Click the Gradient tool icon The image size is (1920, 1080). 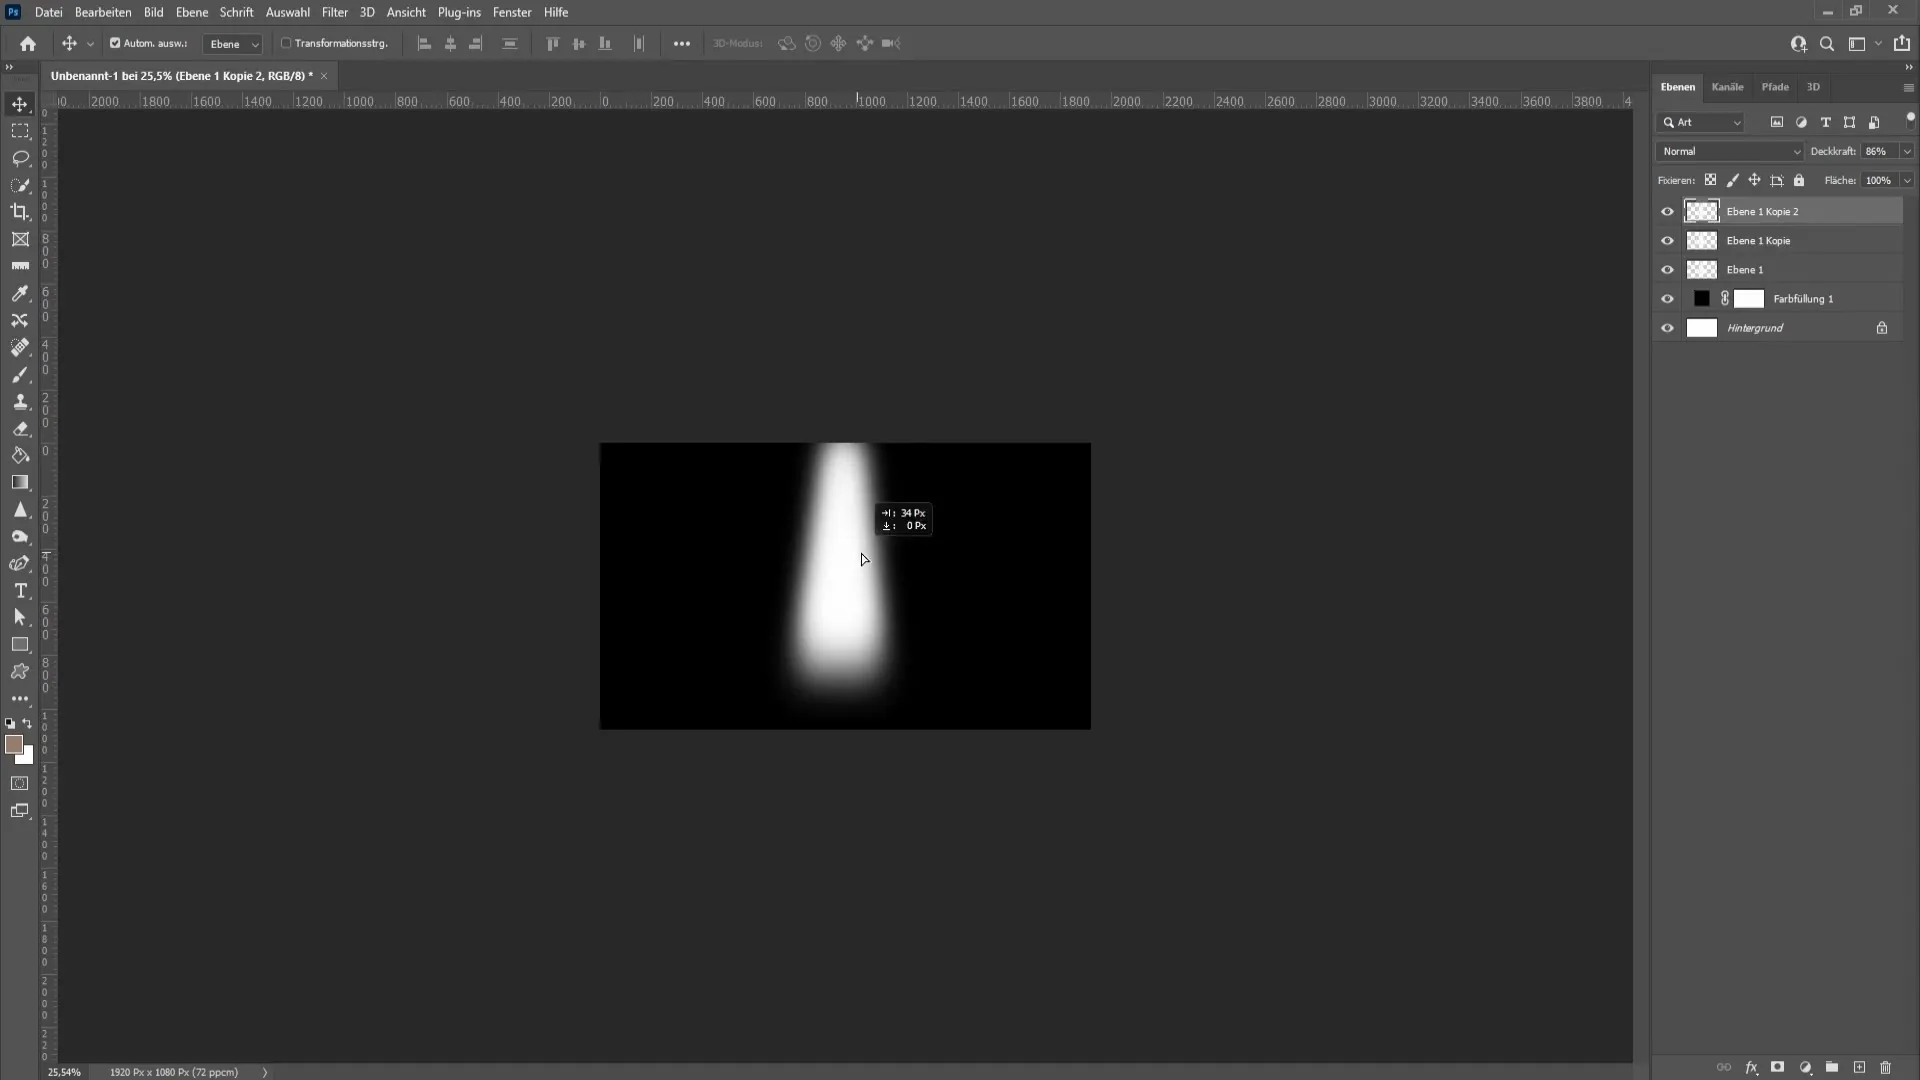pos(21,481)
